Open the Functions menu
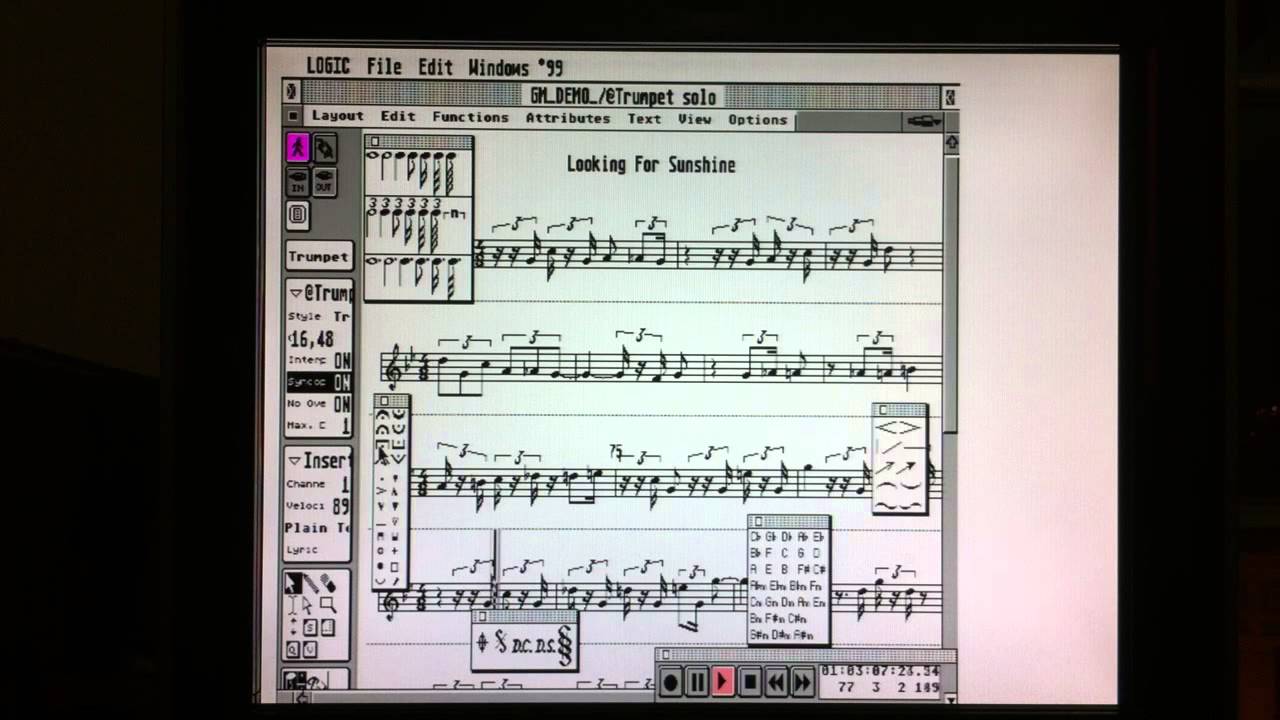 point(470,117)
